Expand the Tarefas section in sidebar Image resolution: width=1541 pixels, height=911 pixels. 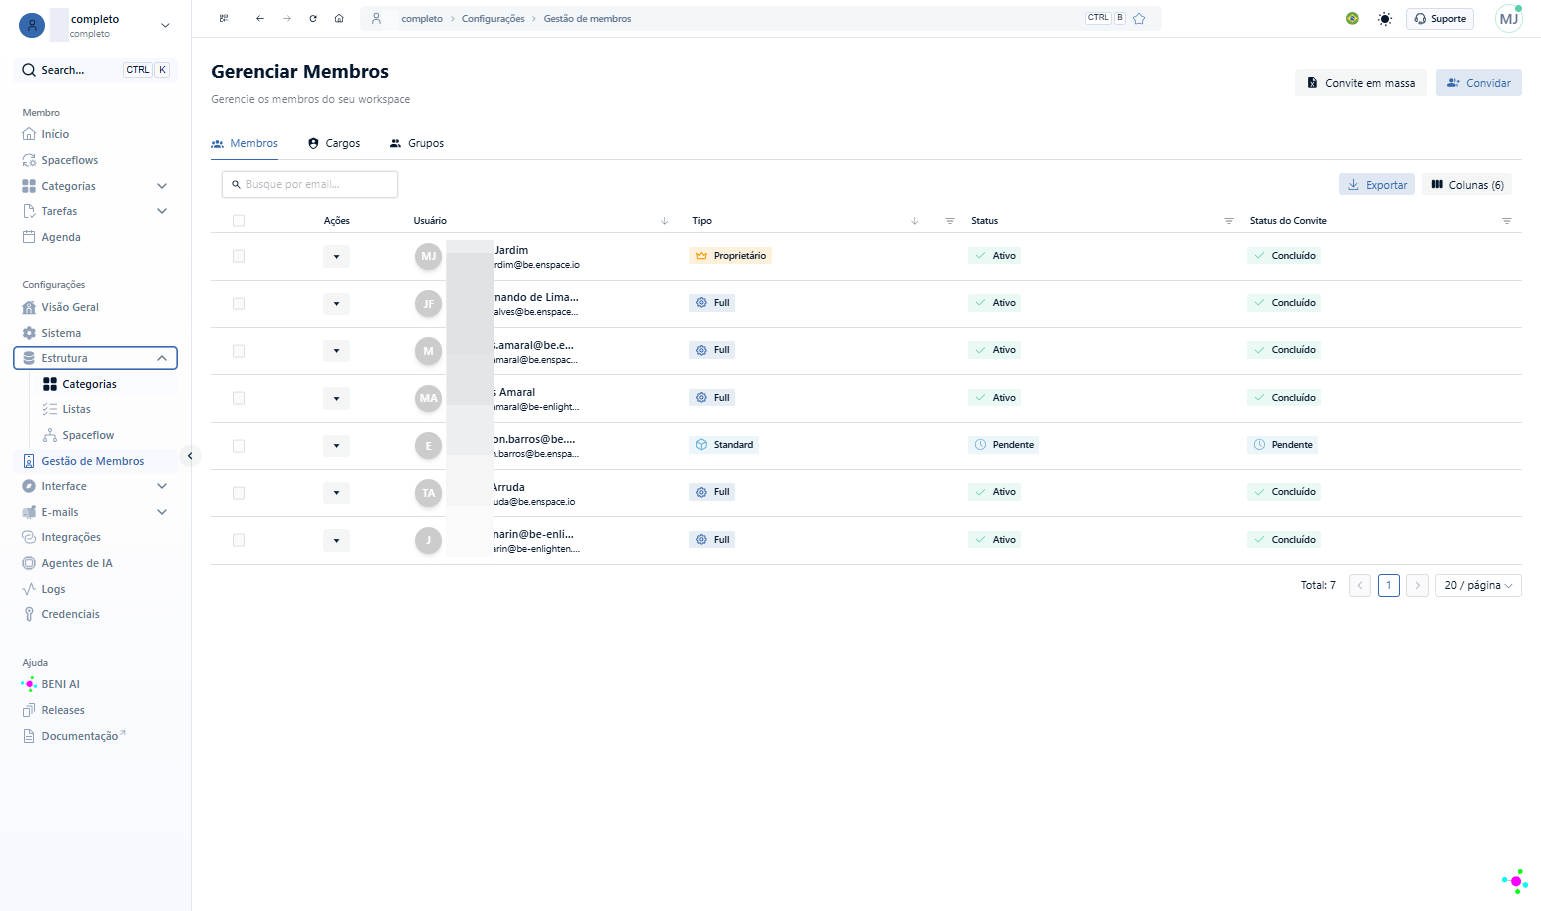coord(162,211)
